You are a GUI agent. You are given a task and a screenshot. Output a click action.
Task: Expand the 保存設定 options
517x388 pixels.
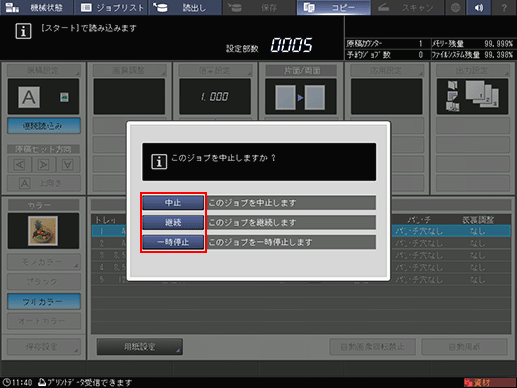pos(44,347)
